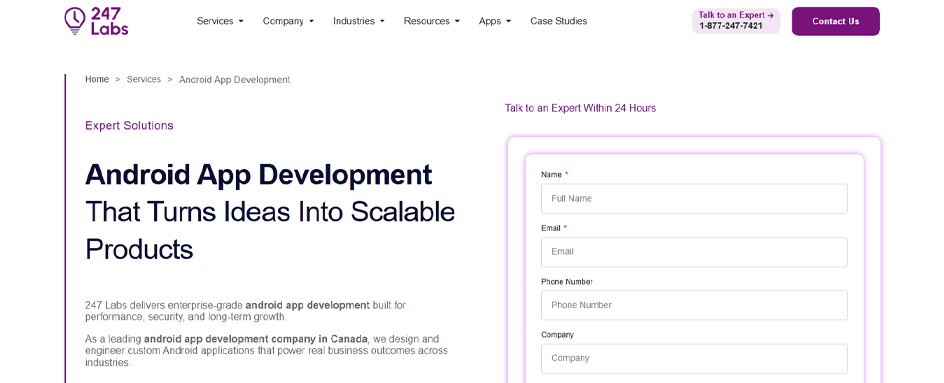Open the Apps dropdown menu
This screenshot has height=383, width=944.
495,21
